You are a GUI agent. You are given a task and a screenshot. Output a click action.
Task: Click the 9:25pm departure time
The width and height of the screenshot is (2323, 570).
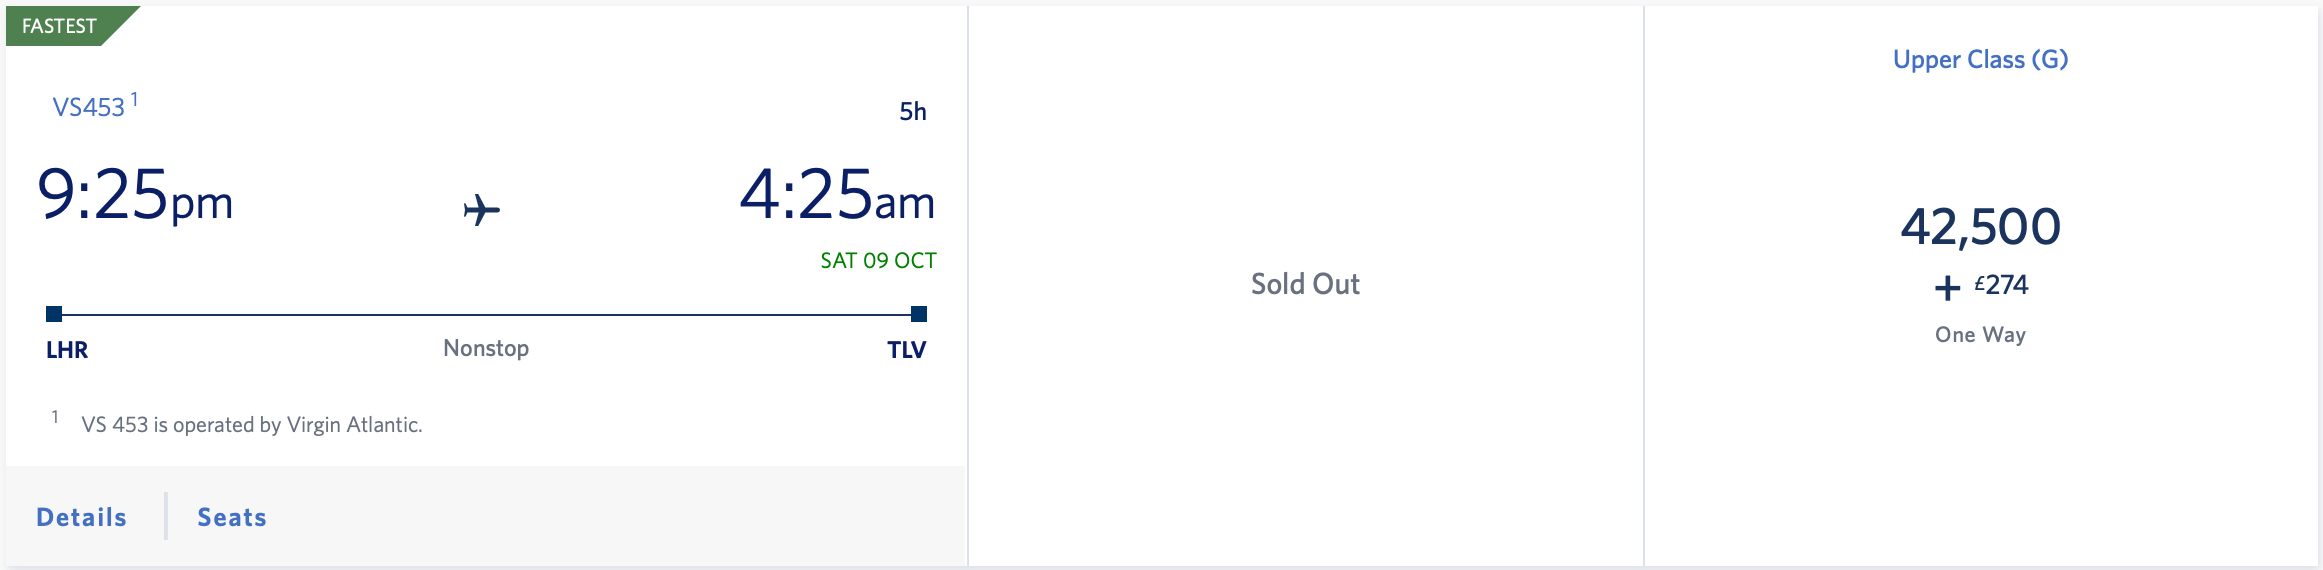135,195
